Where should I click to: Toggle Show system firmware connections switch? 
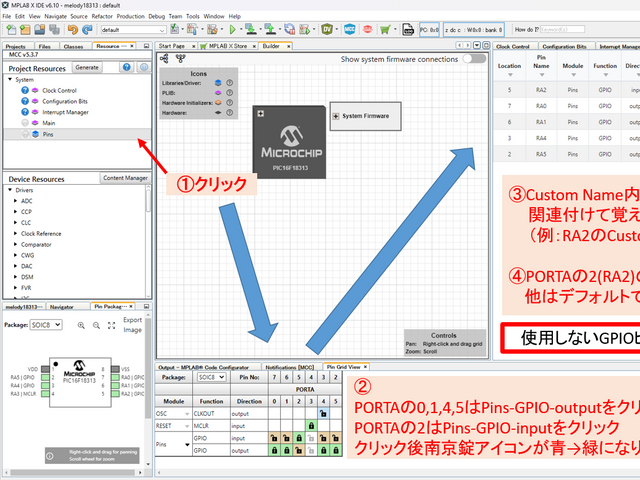tap(474, 59)
